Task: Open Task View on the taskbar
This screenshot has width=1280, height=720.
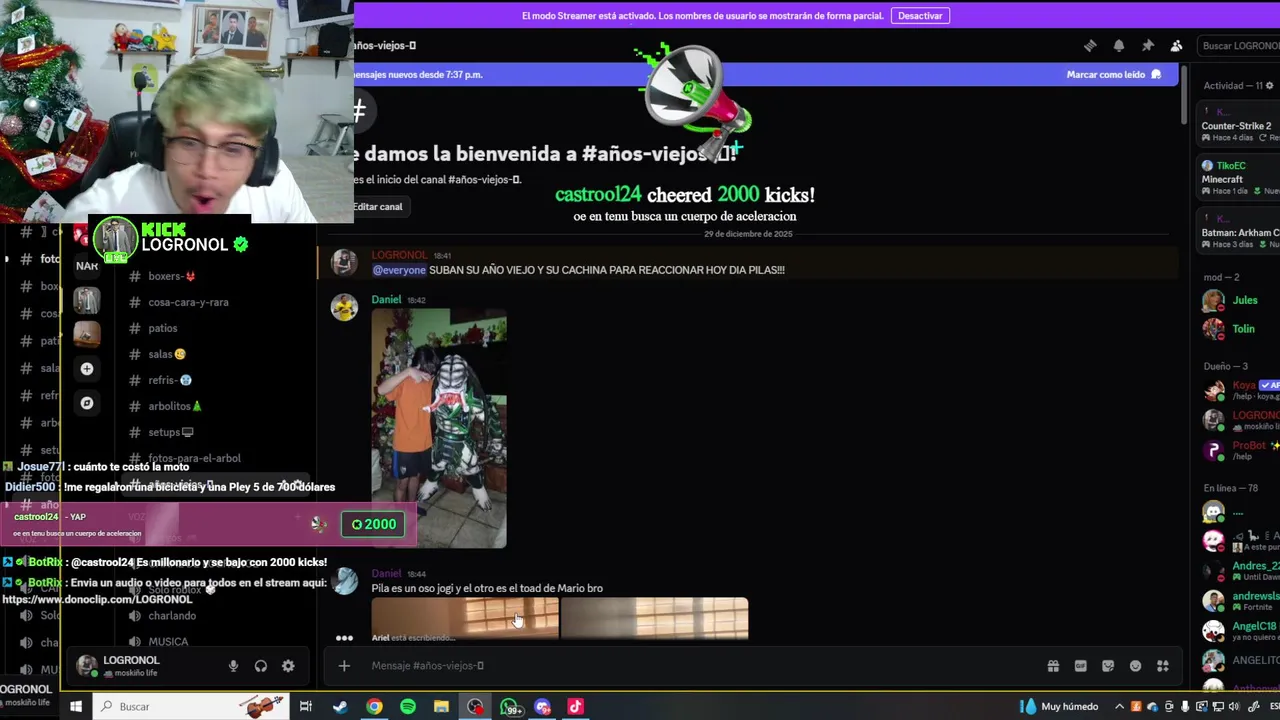Action: [306, 707]
